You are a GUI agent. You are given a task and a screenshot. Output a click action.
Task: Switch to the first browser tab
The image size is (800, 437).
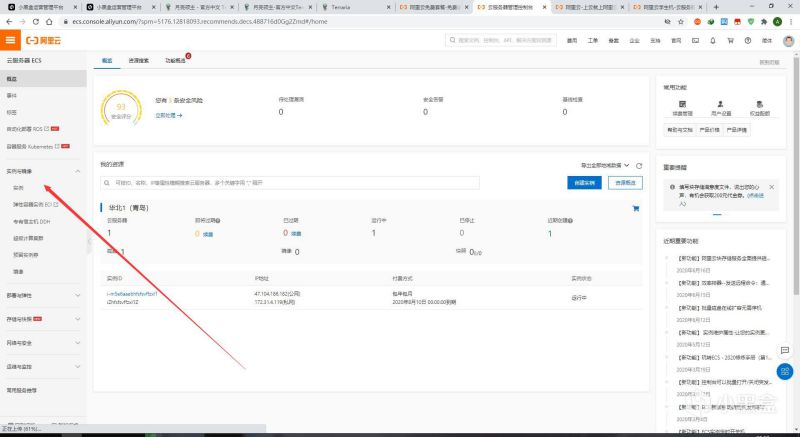pyautogui.click(x=42, y=7)
